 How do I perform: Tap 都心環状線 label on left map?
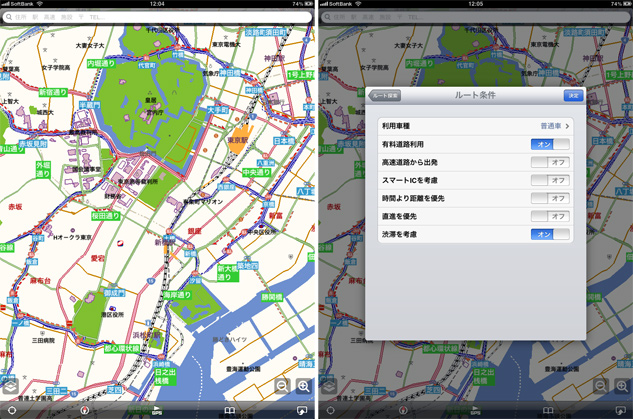click(x=122, y=348)
